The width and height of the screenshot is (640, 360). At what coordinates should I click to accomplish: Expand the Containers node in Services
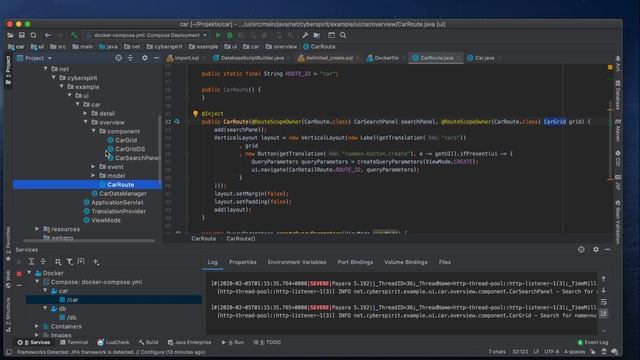(37, 326)
